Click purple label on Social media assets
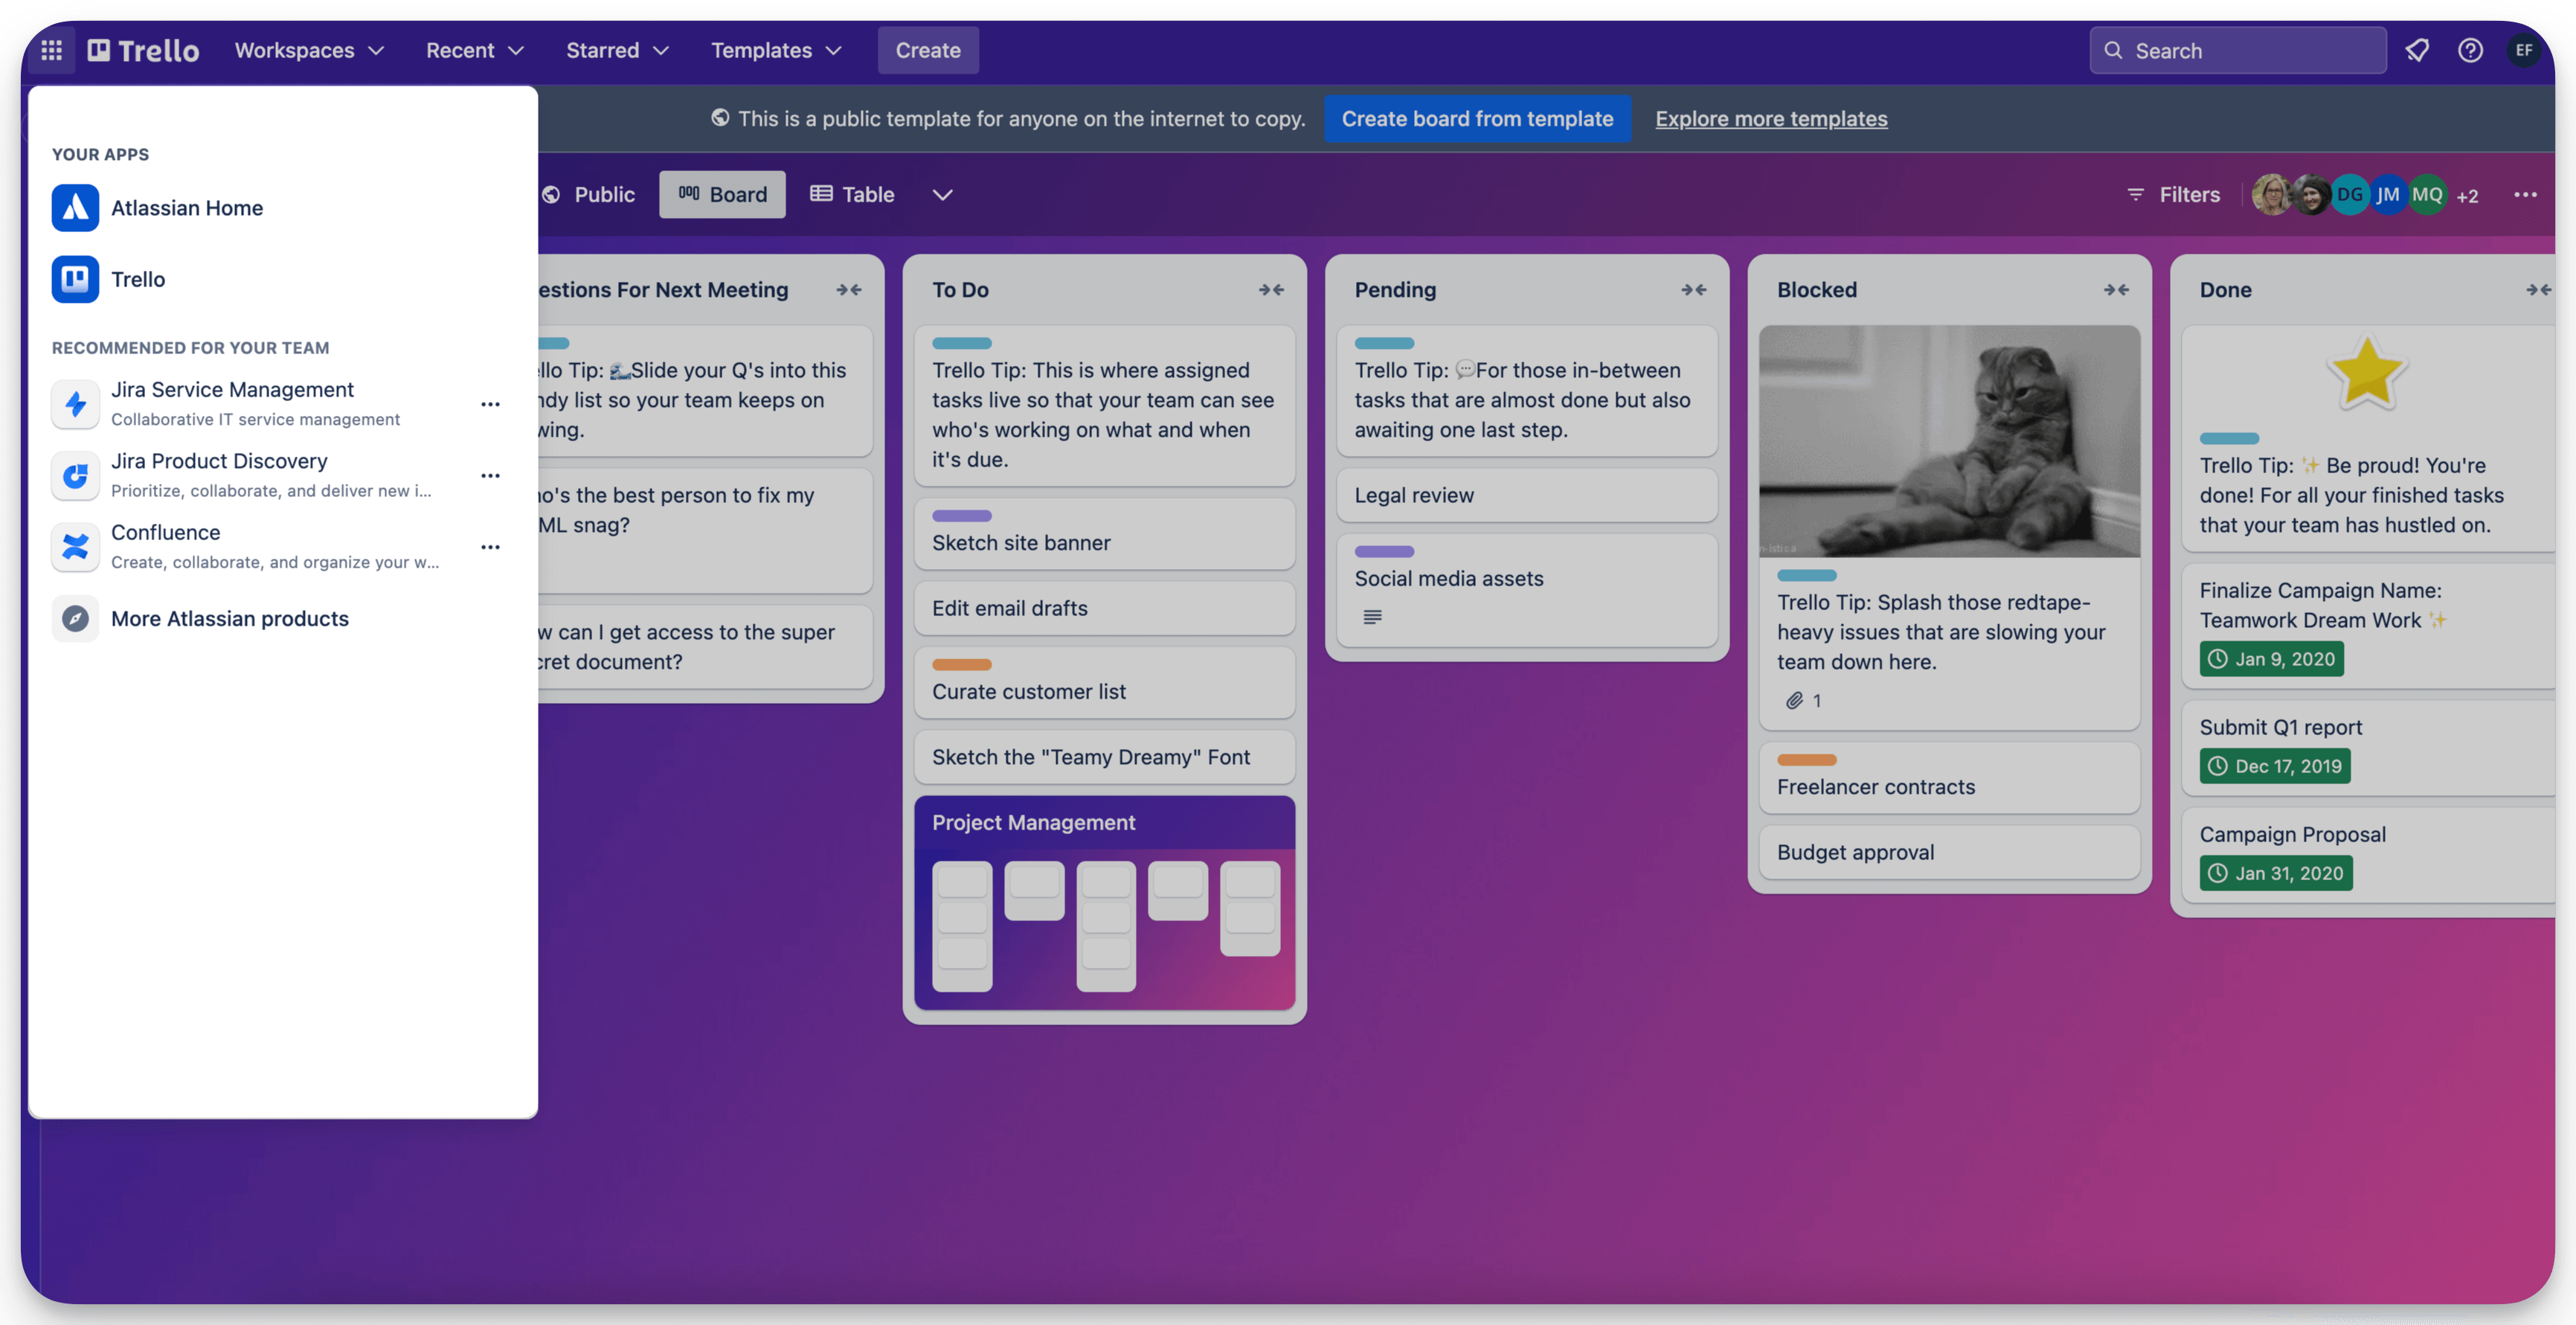2576x1325 pixels. [x=1384, y=551]
